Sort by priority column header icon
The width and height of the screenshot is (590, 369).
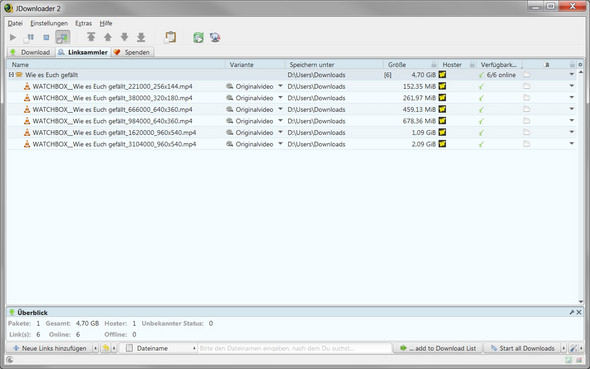547,65
